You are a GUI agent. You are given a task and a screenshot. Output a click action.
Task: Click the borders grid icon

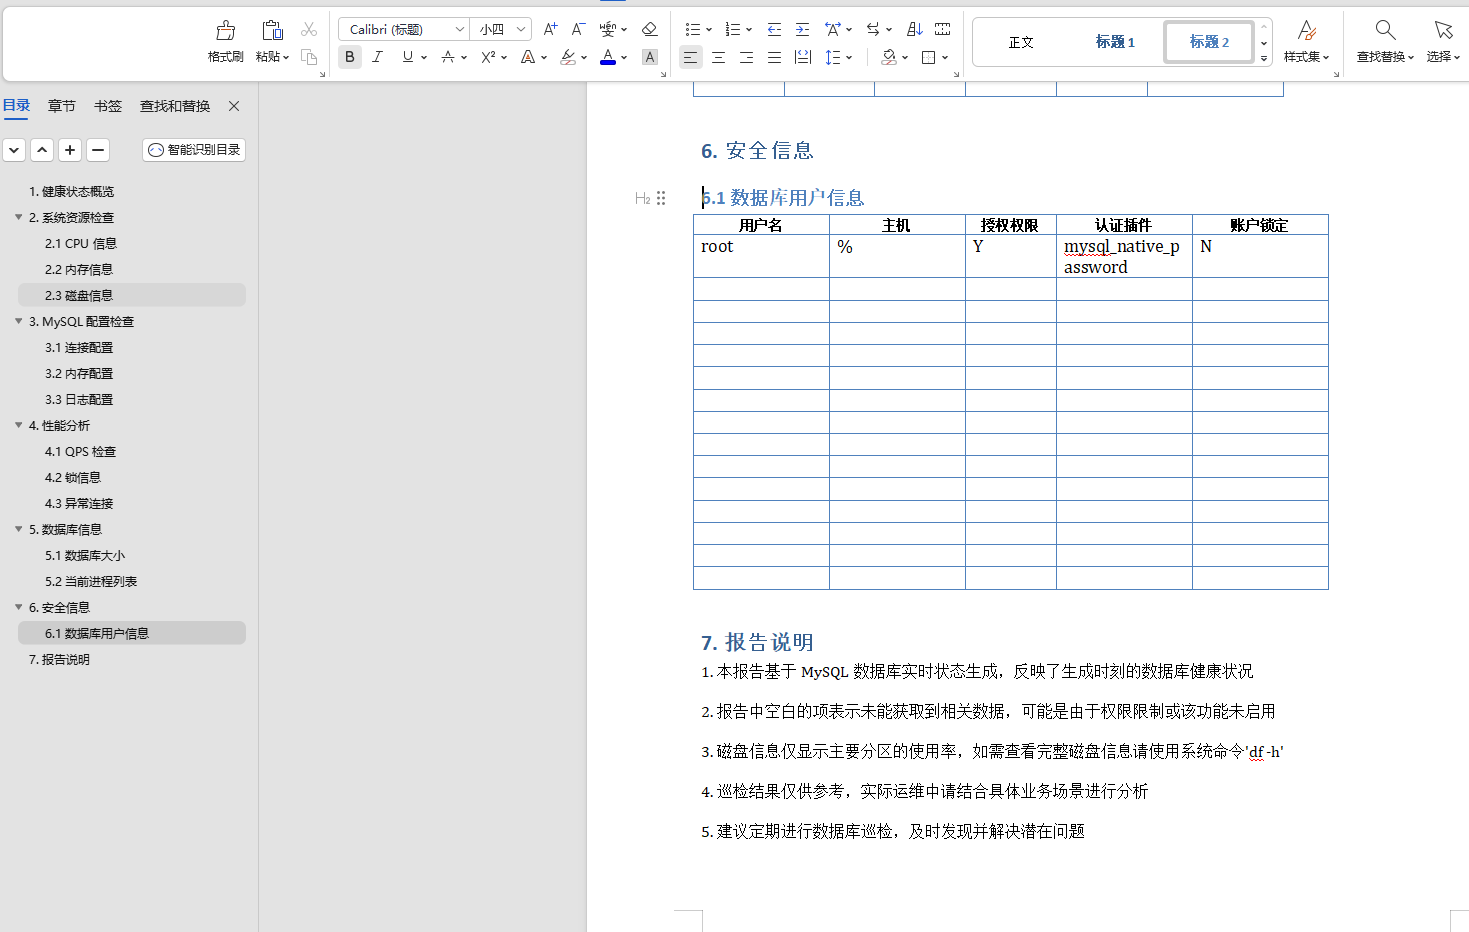(929, 57)
